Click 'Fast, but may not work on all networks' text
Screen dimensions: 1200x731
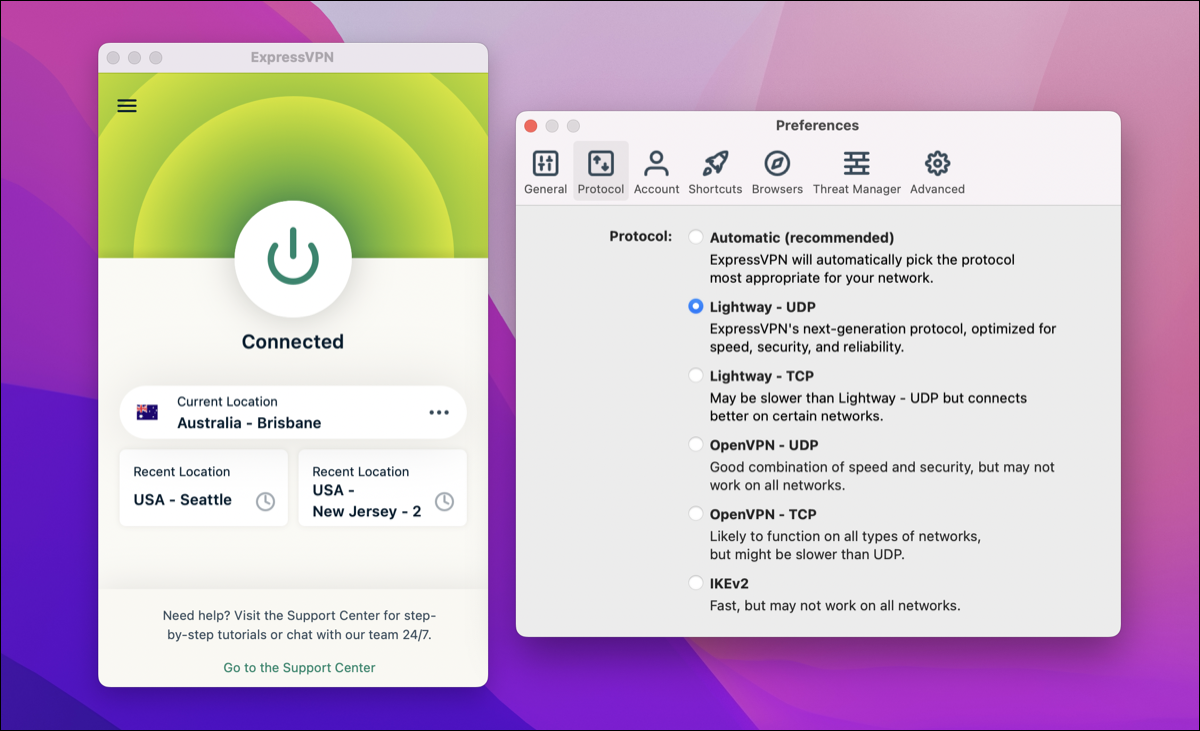point(835,605)
